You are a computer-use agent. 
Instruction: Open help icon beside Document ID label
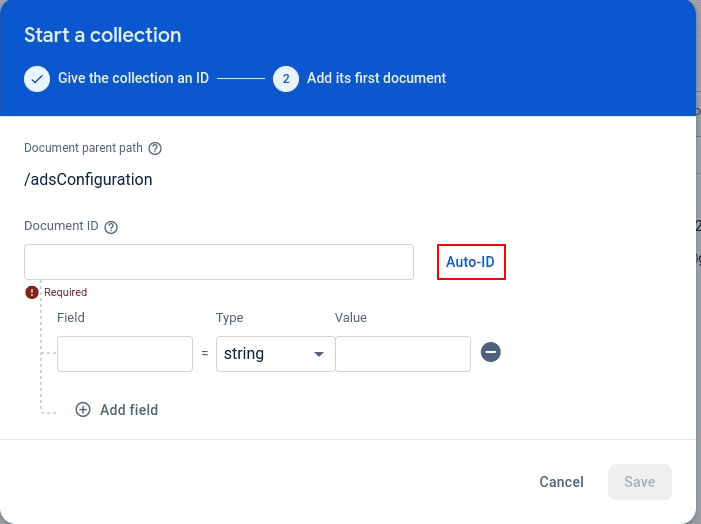pyautogui.click(x=111, y=227)
